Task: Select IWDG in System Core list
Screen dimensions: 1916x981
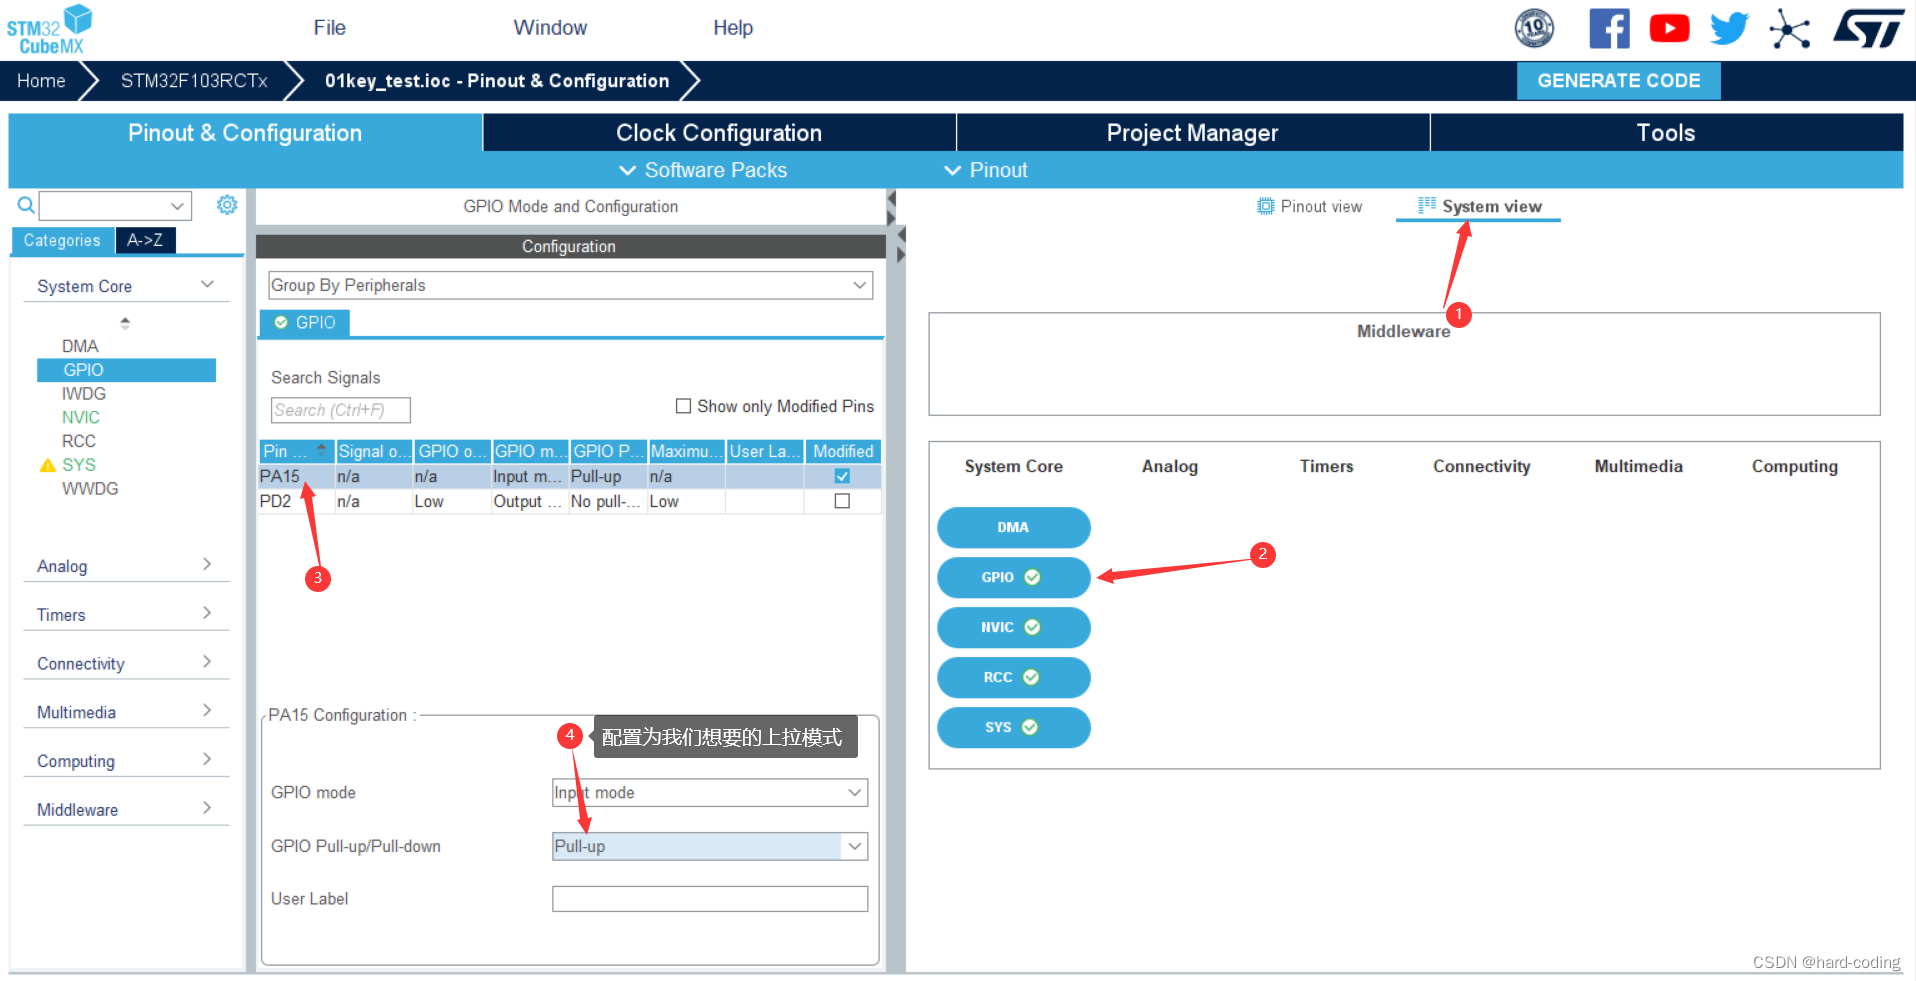Action: (x=83, y=394)
